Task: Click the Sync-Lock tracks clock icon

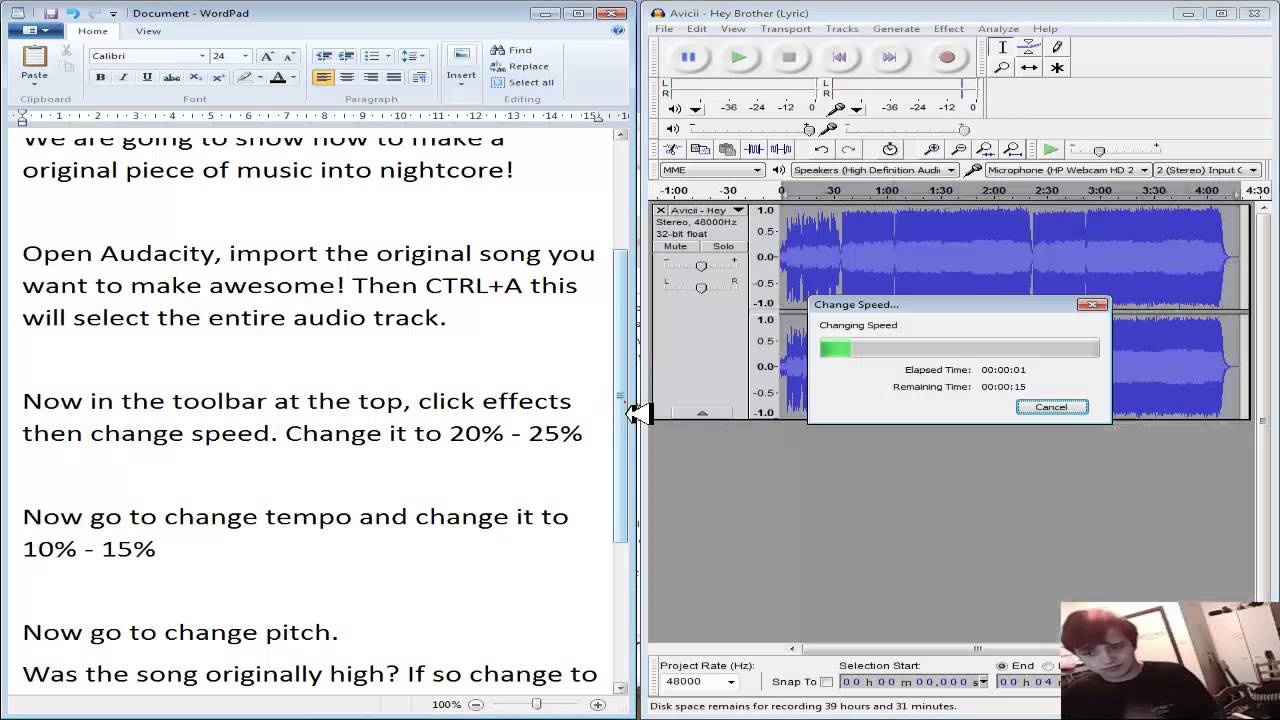Action: [890, 149]
